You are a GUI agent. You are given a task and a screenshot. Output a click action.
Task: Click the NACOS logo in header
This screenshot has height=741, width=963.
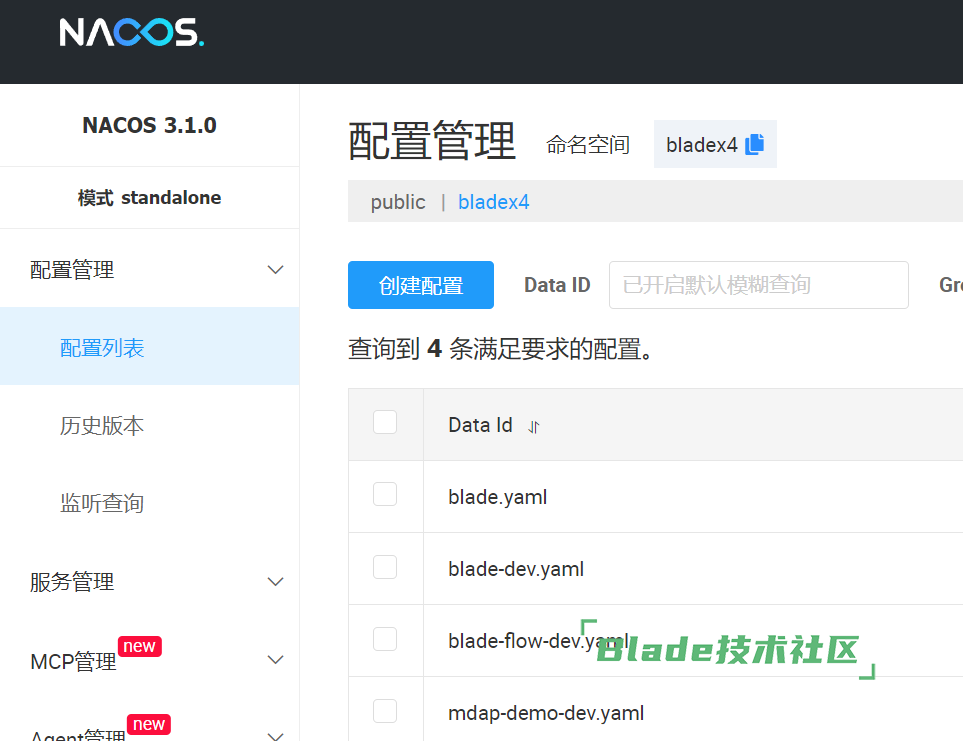coord(131,32)
